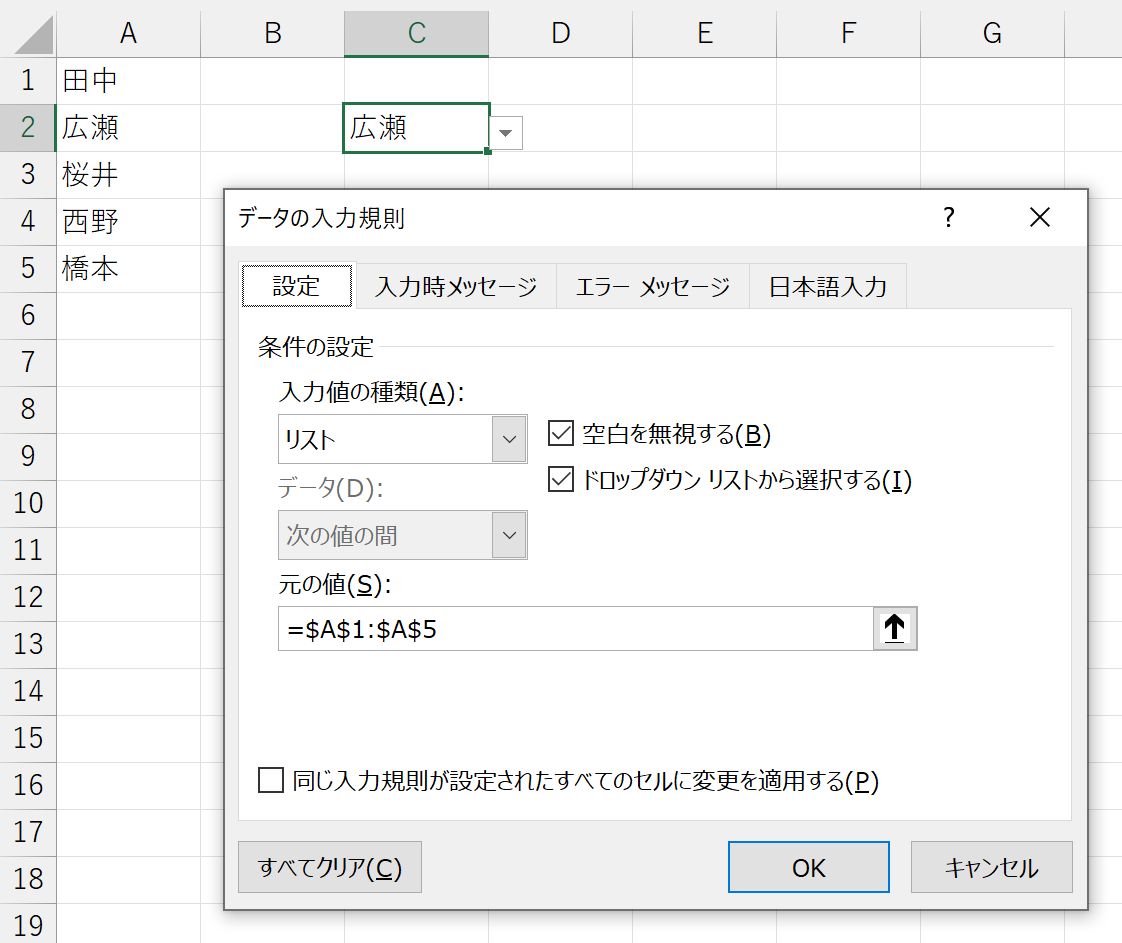1122x943 pixels.
Task: Click the すべてクリア button
Action: click(330, 867)
